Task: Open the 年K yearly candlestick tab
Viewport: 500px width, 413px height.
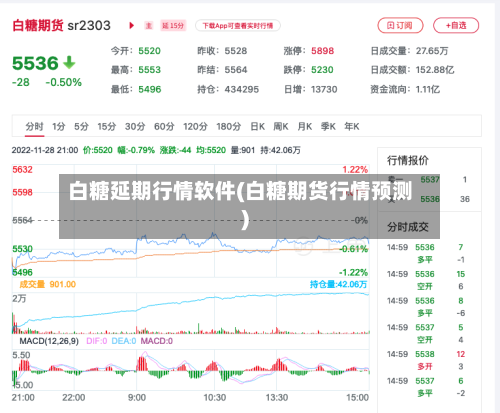Action: point(352,126)
